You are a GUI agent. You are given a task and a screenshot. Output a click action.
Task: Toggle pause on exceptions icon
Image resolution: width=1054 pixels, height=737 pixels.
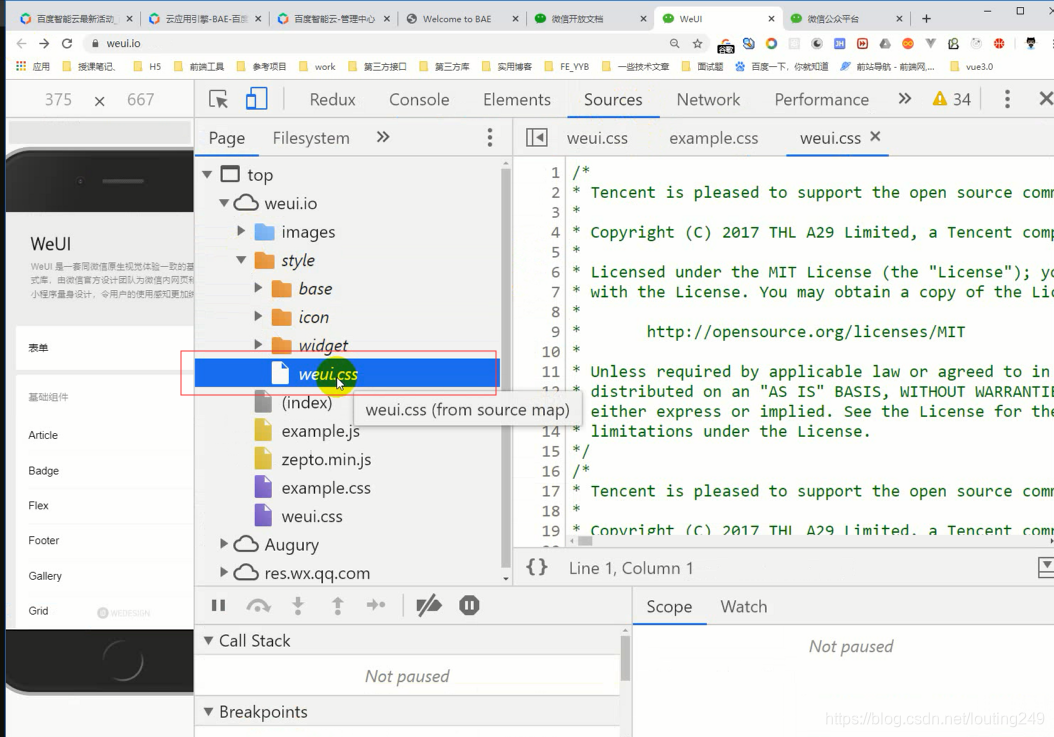tap(469, 606)
